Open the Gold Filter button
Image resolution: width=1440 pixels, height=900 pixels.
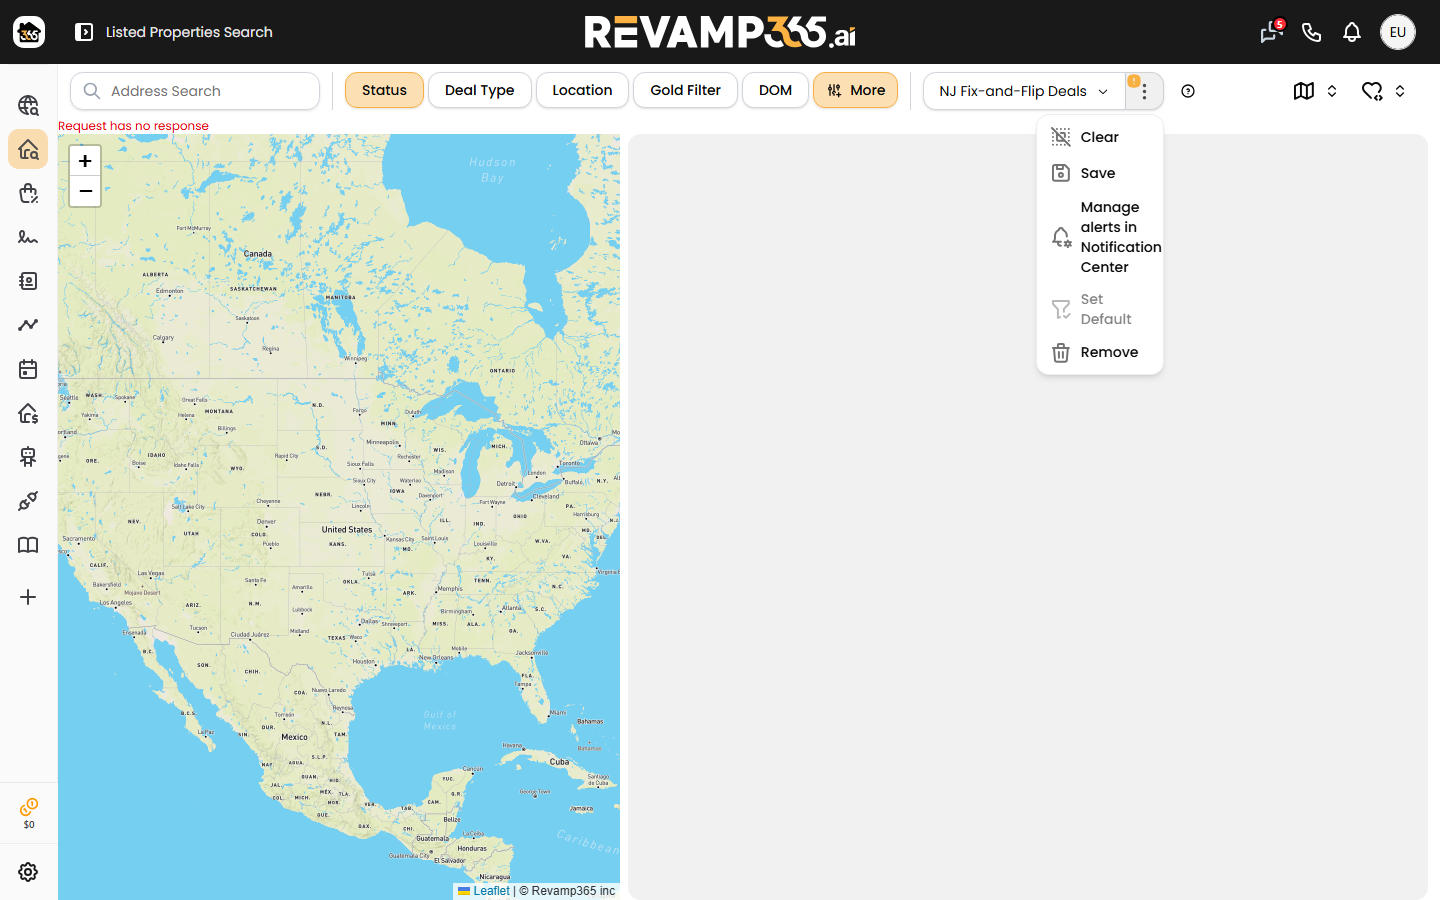[x=685, y=90]
